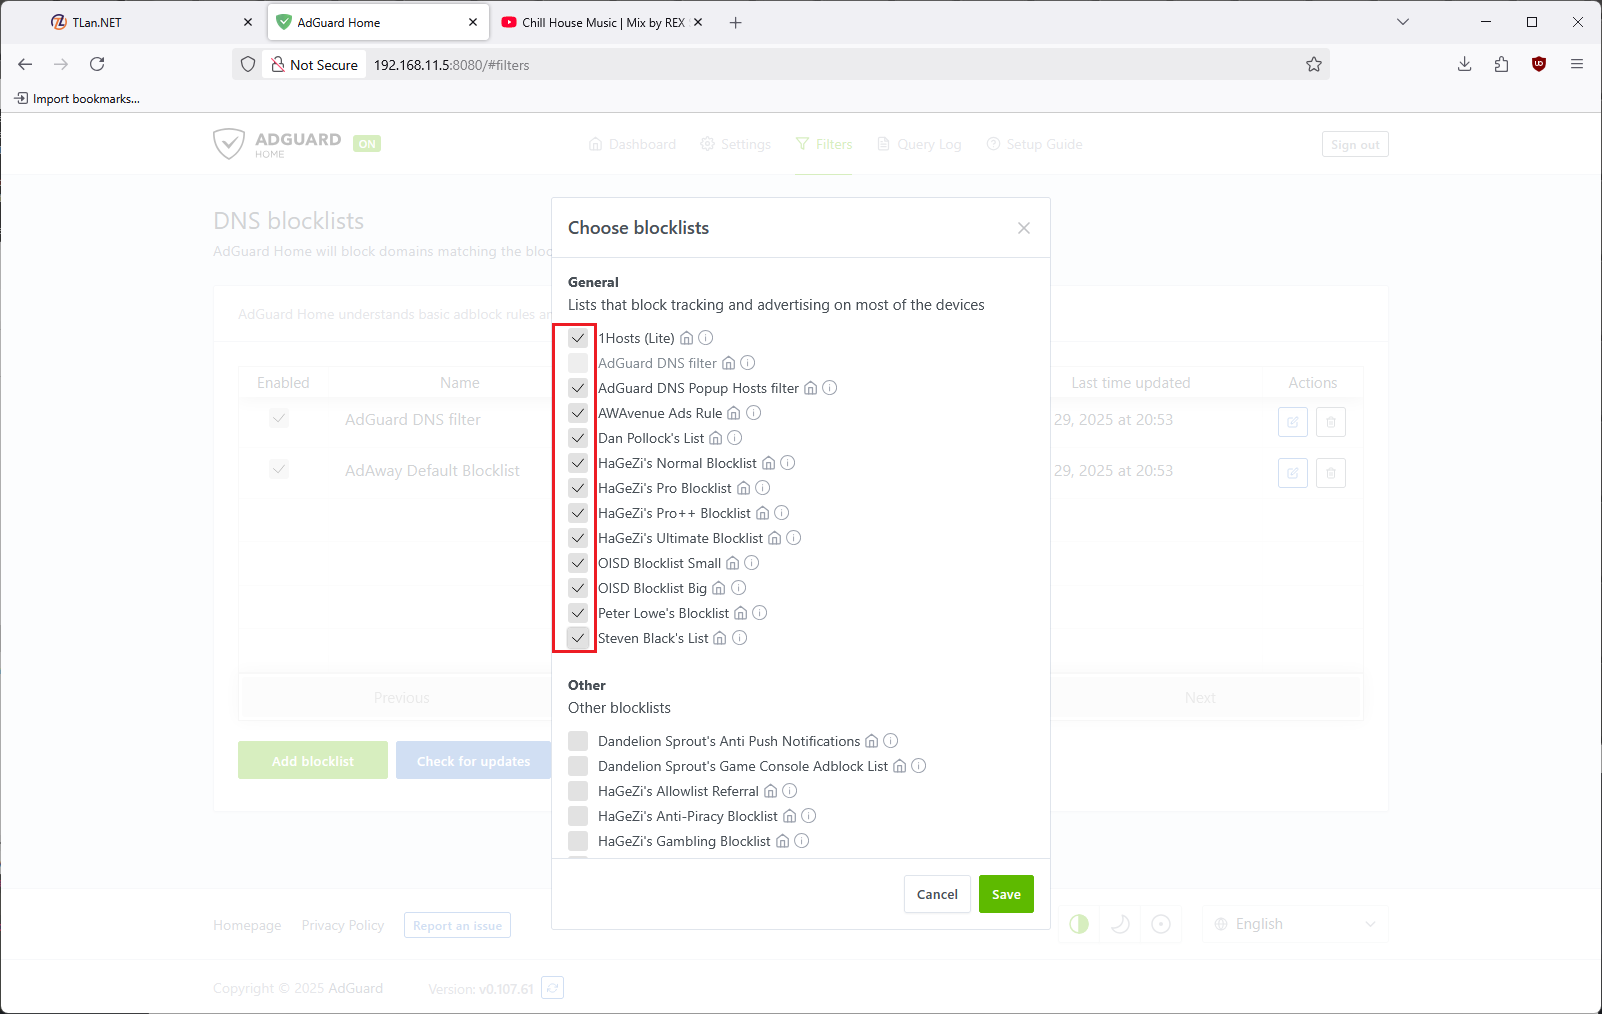Uncheck Steven Black's List checkbox

[578, 638]
